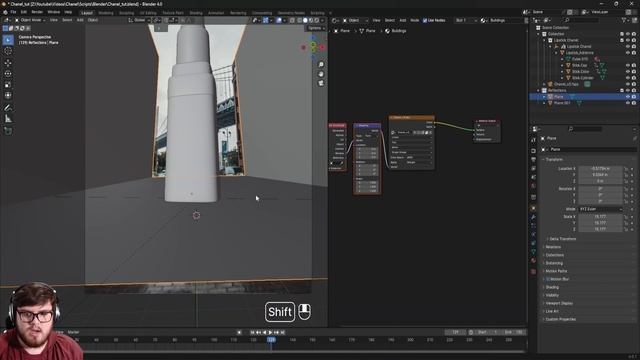
Task: Click the red X axis gizmo ball
Action: (322, 48)
